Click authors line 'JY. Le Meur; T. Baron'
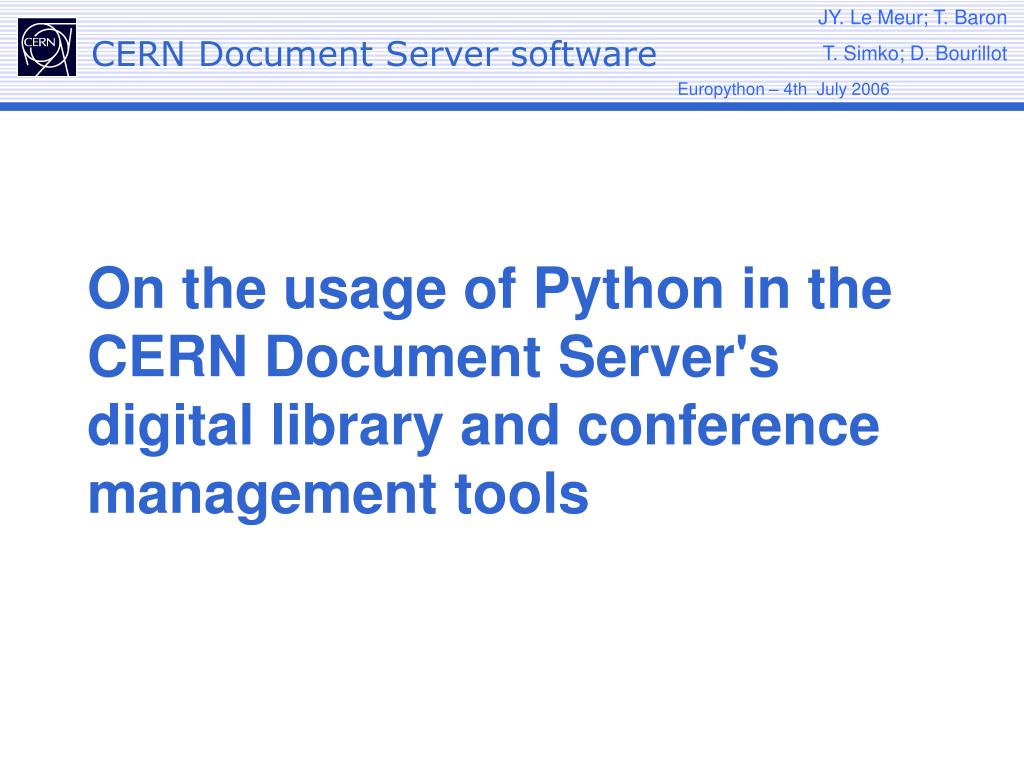The image size is (1024, 768). pos(912,18)
